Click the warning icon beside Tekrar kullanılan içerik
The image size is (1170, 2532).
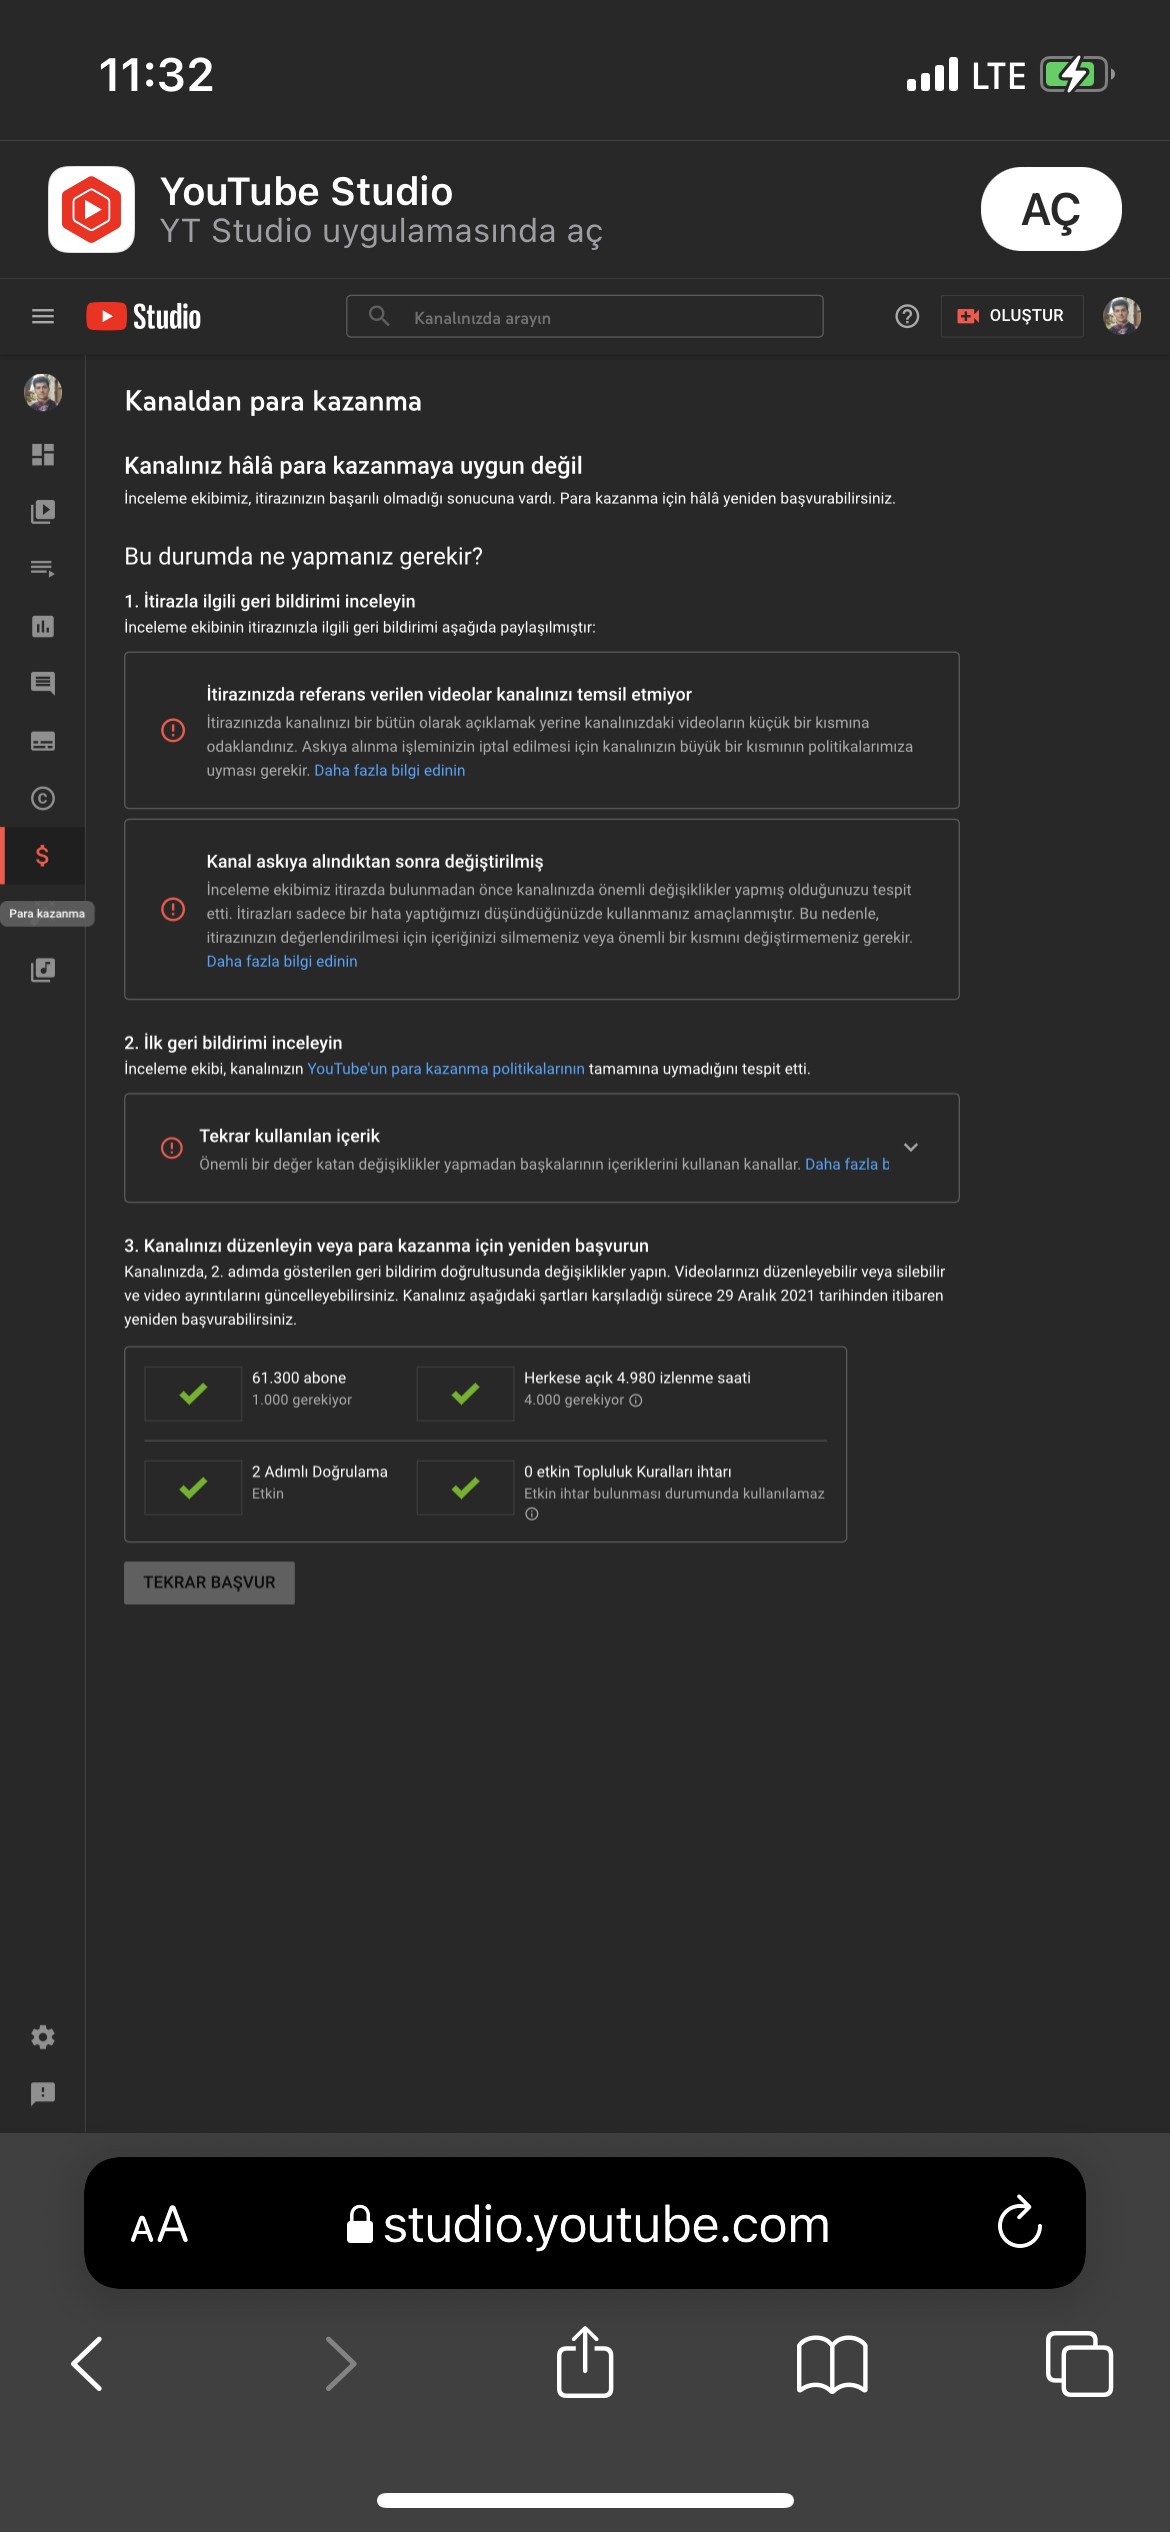click(x=172, y=1147)
